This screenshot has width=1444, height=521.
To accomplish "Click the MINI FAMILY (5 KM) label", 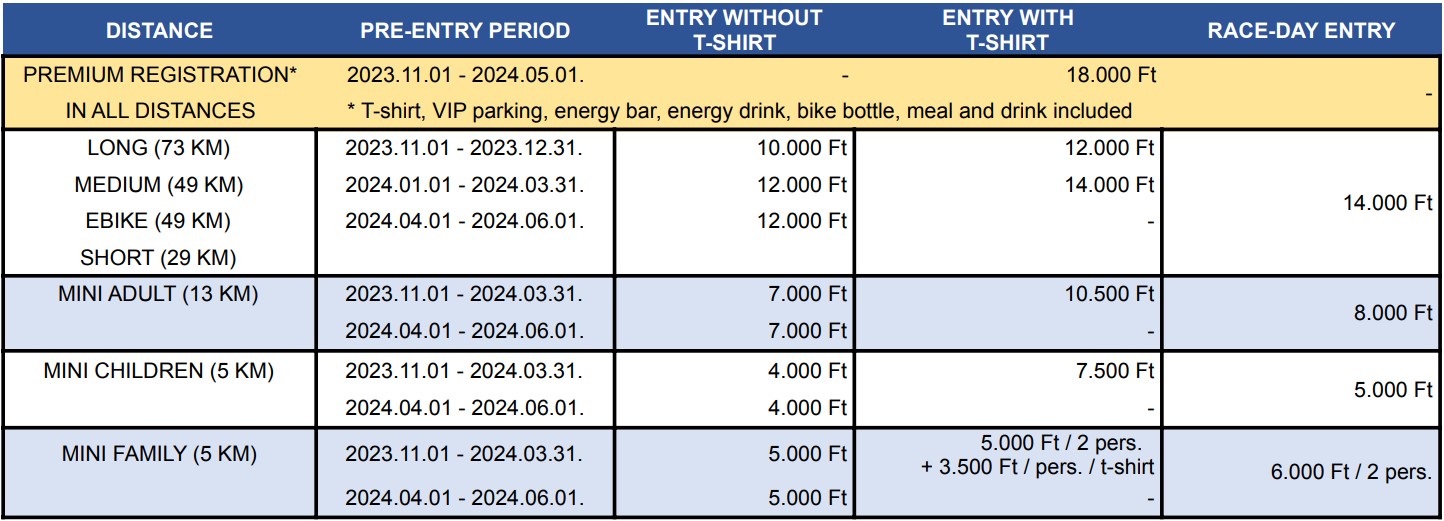I will pos(159,454).
